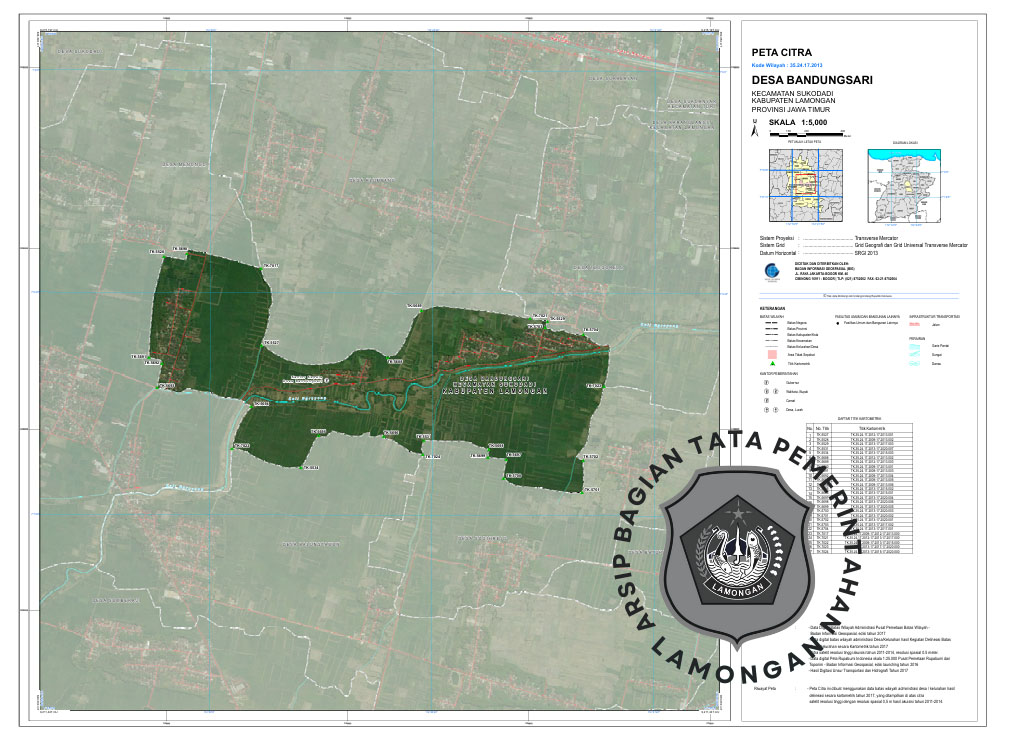The image size is (1013, 737).
Task: Click the KETERANGAN legend heading
Action: click(x=772, y=308)
